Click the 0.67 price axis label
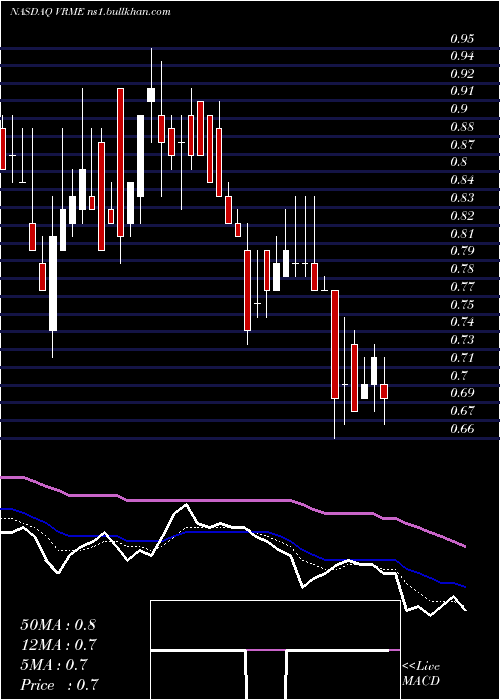The width and height of the screenshot is (500, 700). [462, 411]
